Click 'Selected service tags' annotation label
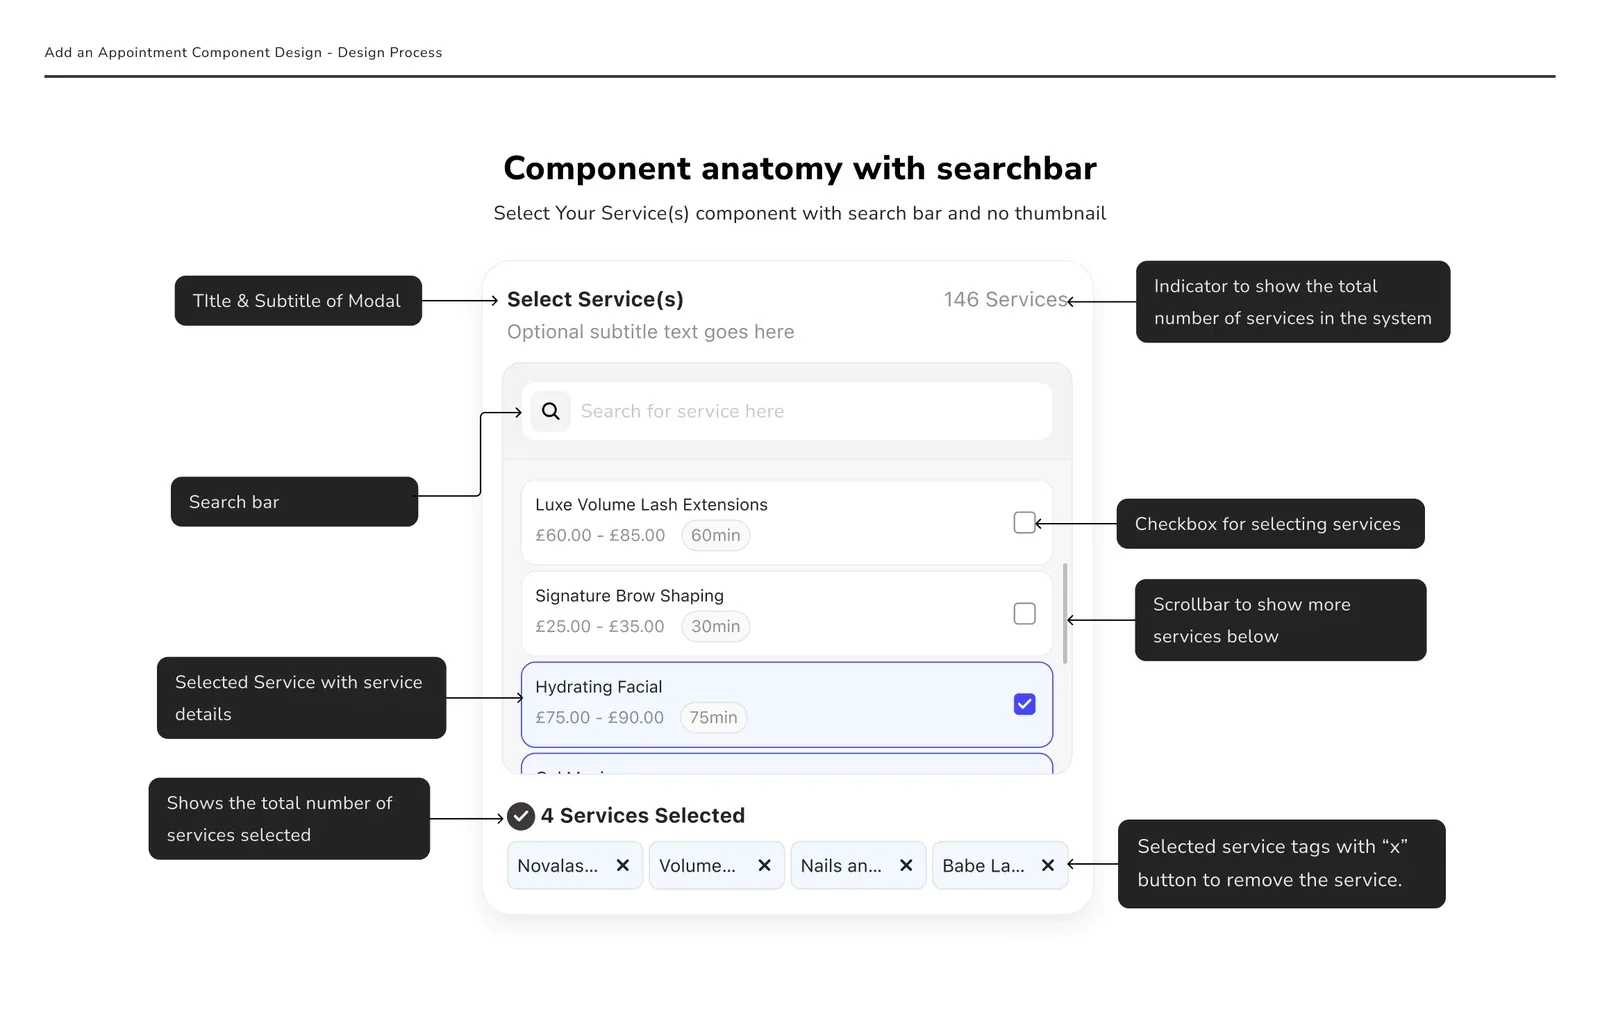This screenshot has width=1600, height=1021. (x=1281, y=864)
